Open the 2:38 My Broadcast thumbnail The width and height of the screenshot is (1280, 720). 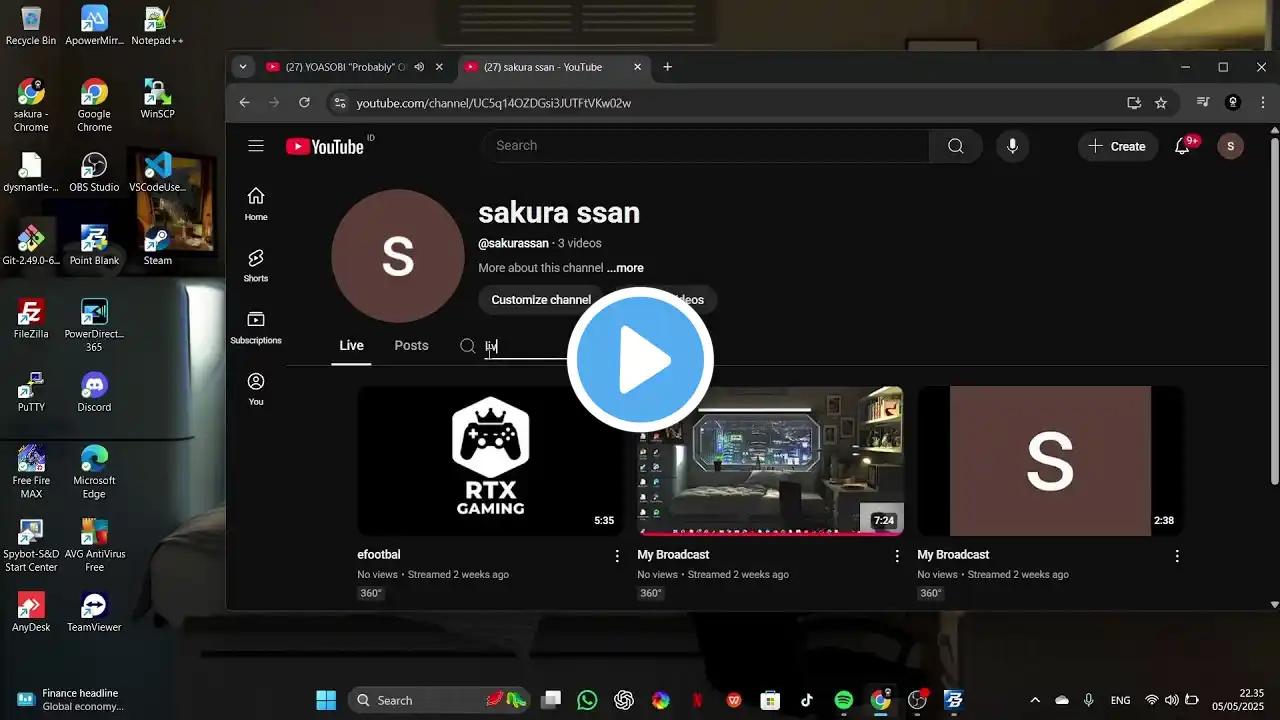[x=1050, y=461]
